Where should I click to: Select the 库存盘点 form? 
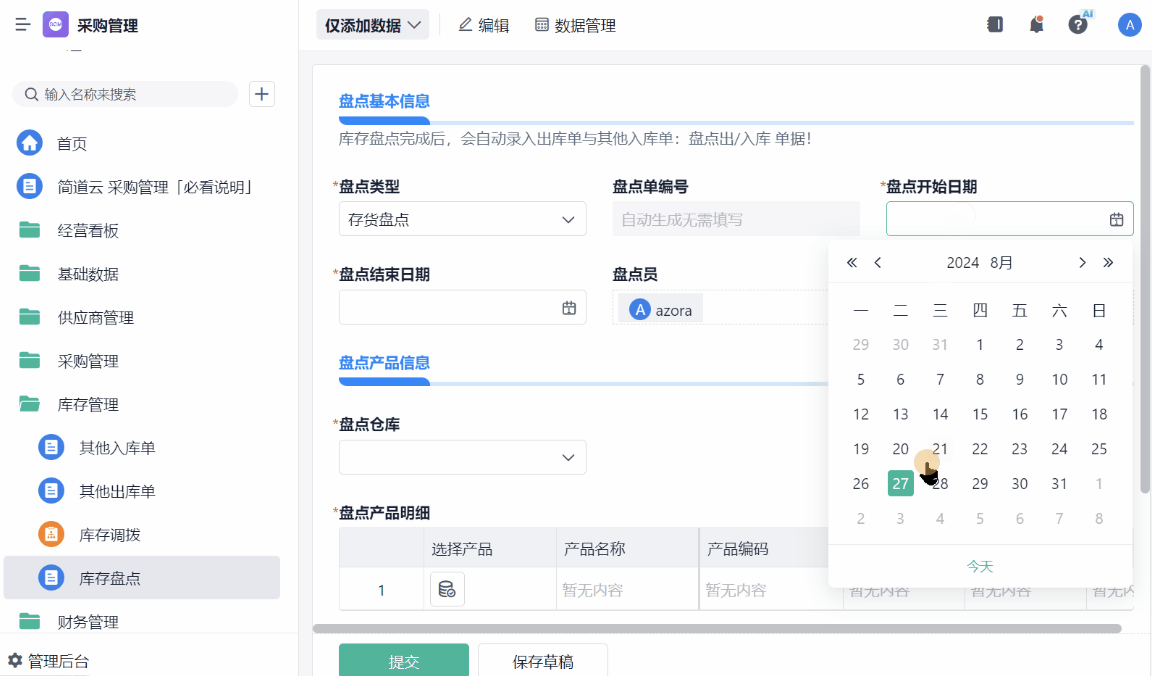142,578
